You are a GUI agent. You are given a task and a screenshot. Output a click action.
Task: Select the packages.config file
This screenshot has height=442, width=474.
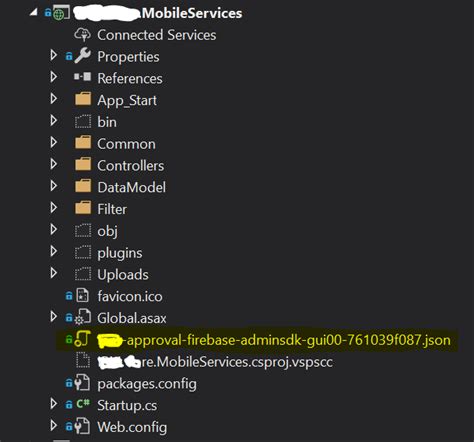147,384
